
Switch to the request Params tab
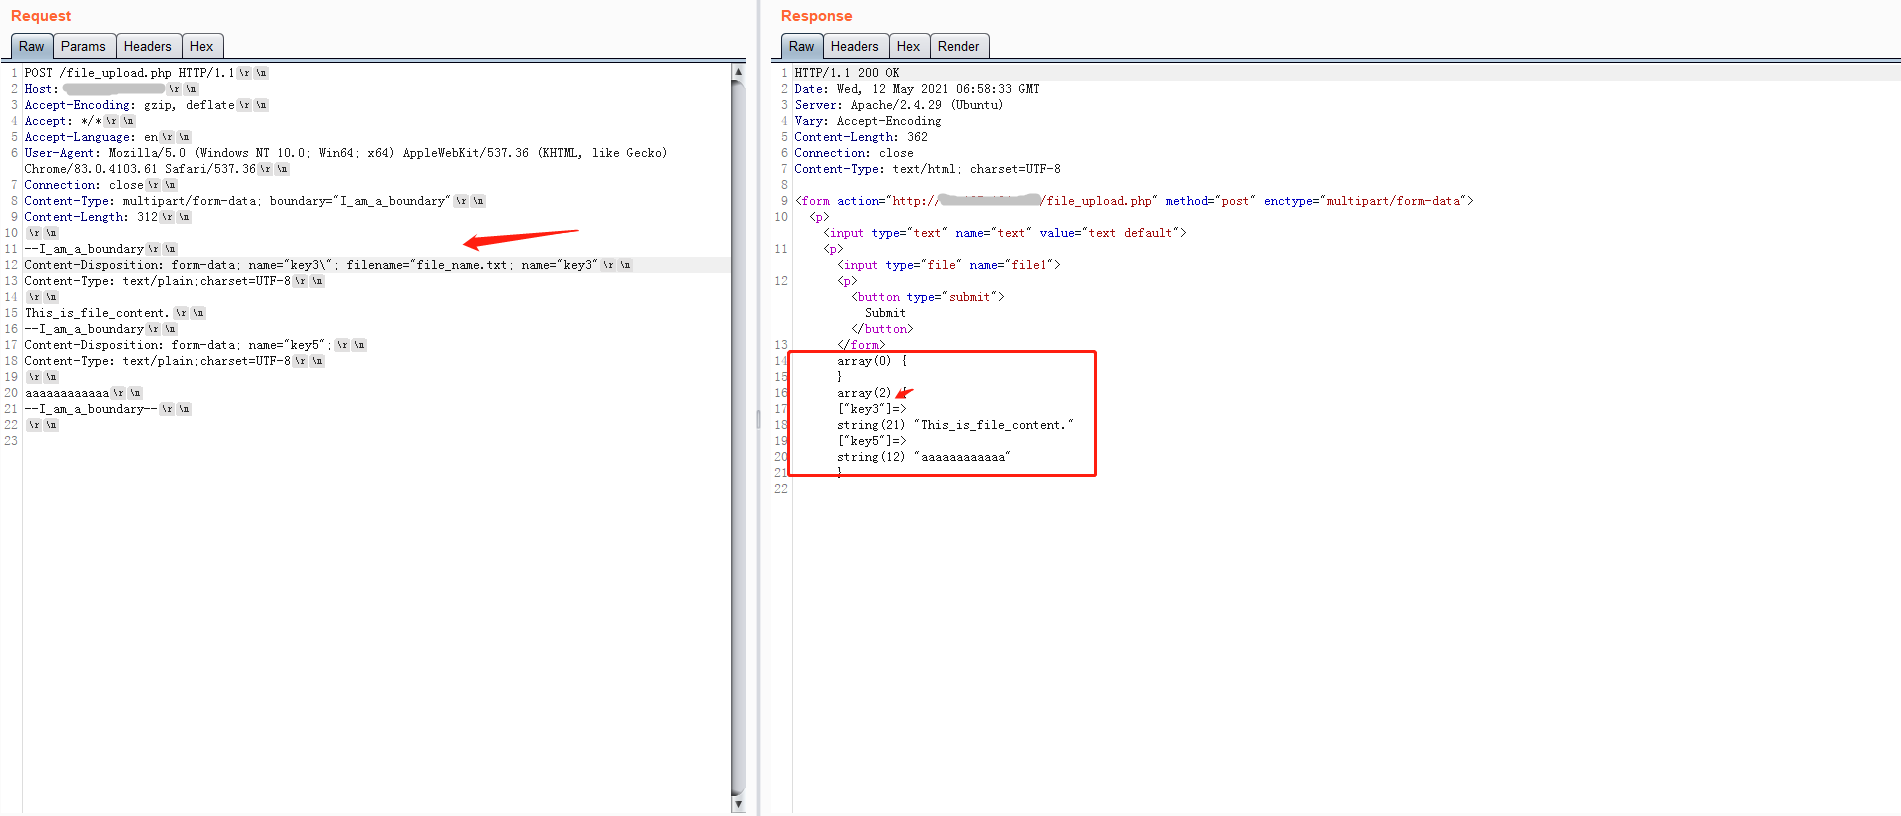coord(83,46)
